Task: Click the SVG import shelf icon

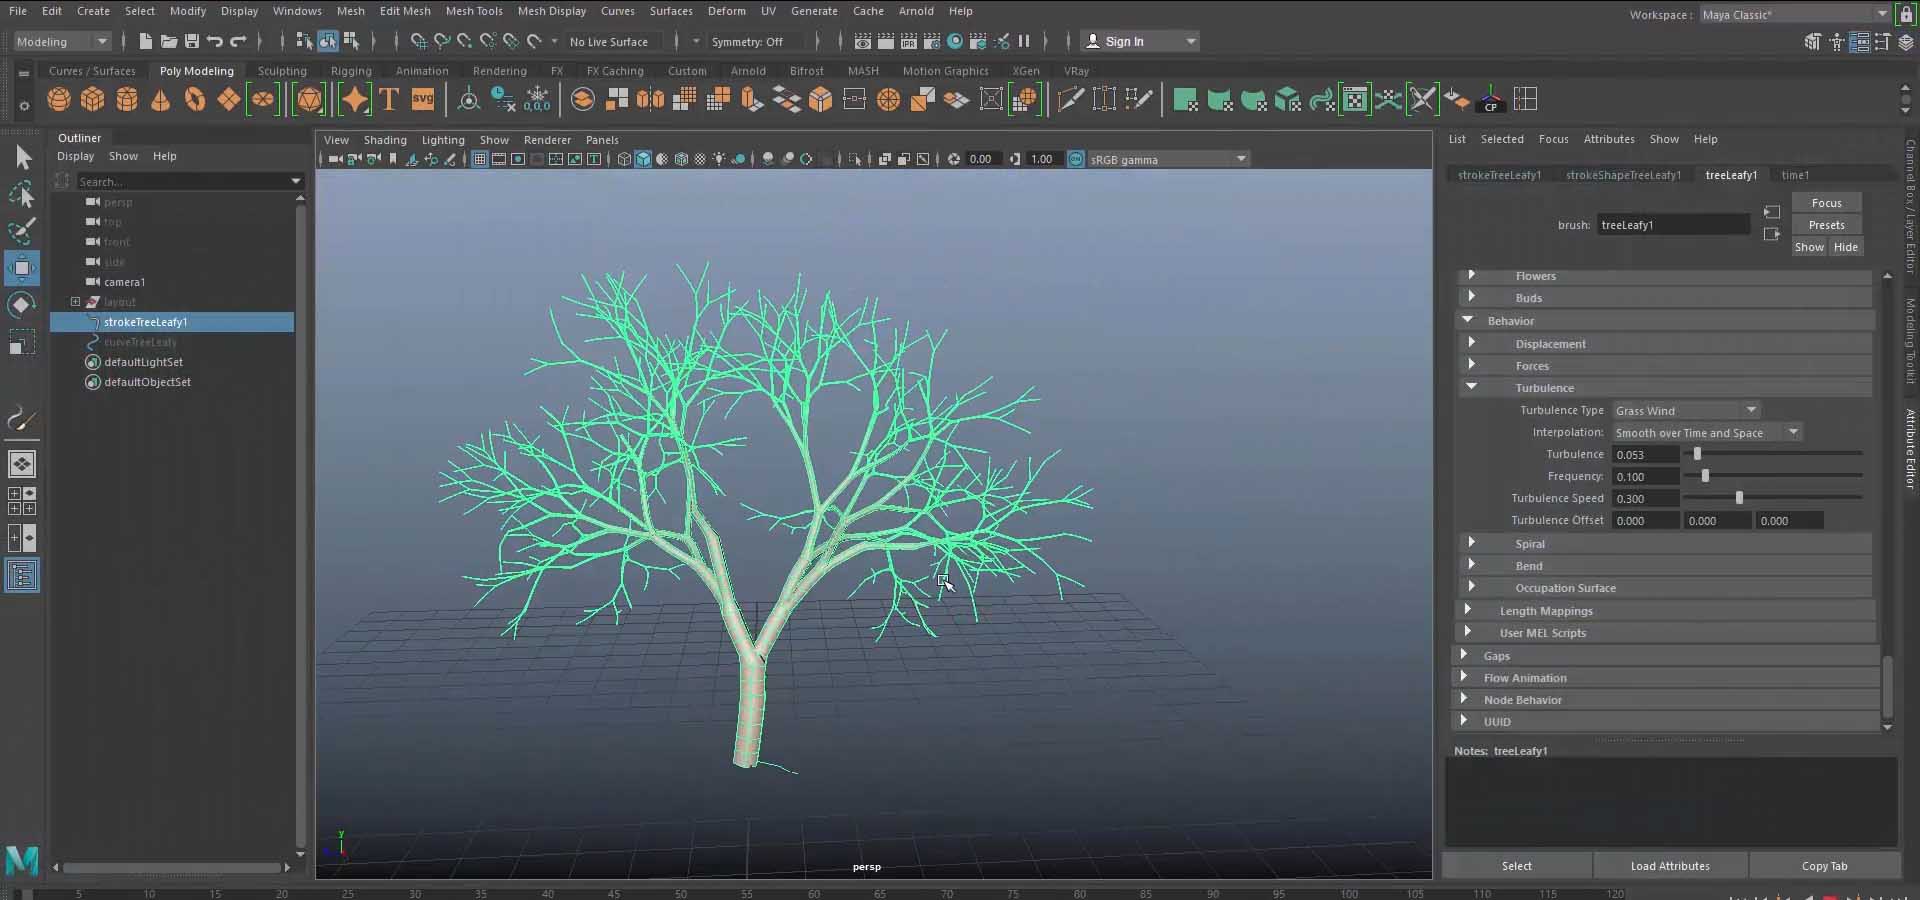Action: pyautogui.click(x=423, y=100)
